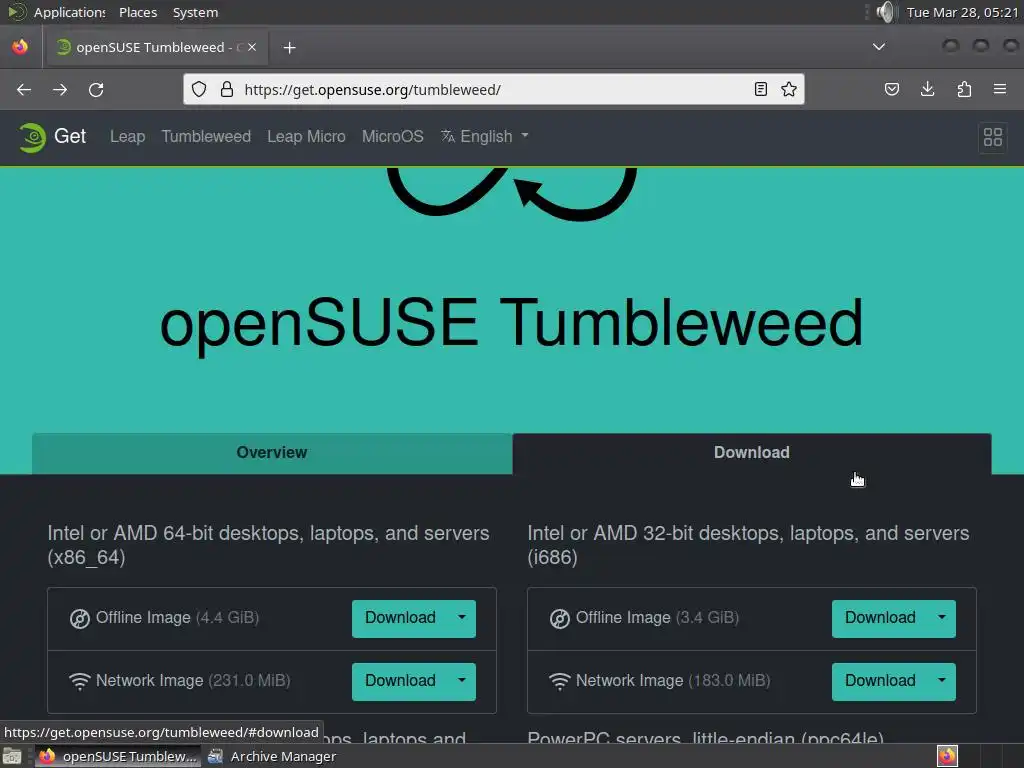Open the Firefox downloads panel

927,89
